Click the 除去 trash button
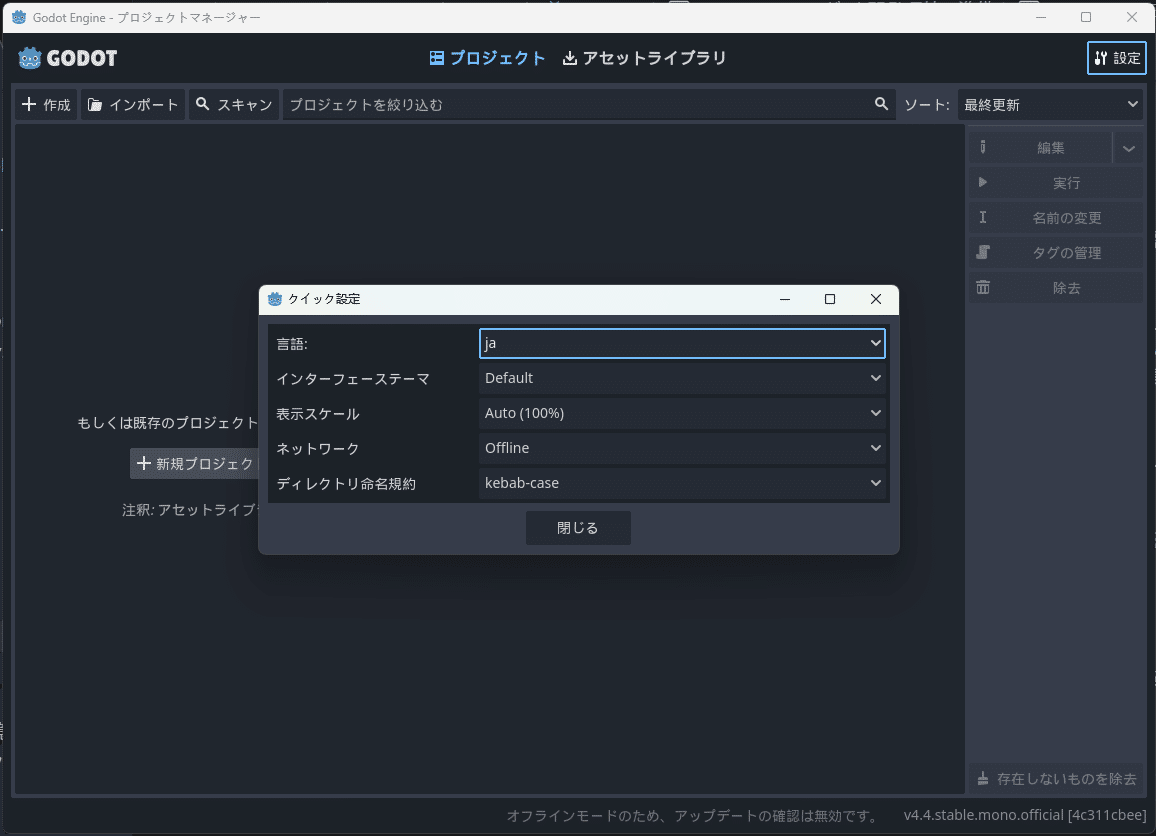1156x836 pixels. (1056, 288)
